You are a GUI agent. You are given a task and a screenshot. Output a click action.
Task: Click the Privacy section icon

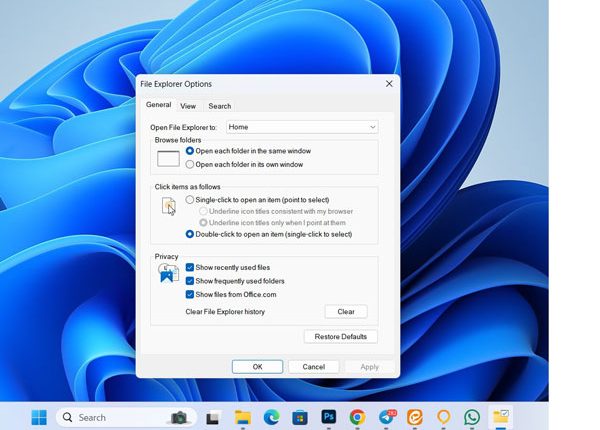coord(168,273)
